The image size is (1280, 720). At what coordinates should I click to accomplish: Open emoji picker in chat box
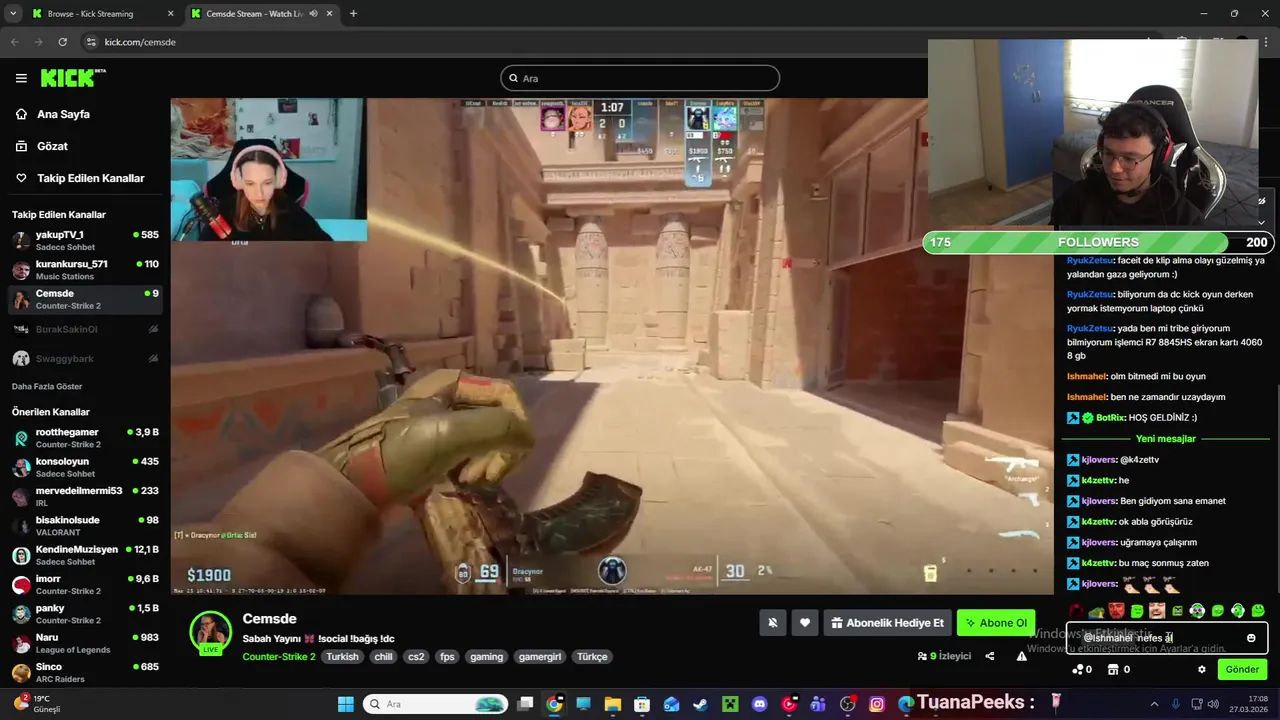1251,638
